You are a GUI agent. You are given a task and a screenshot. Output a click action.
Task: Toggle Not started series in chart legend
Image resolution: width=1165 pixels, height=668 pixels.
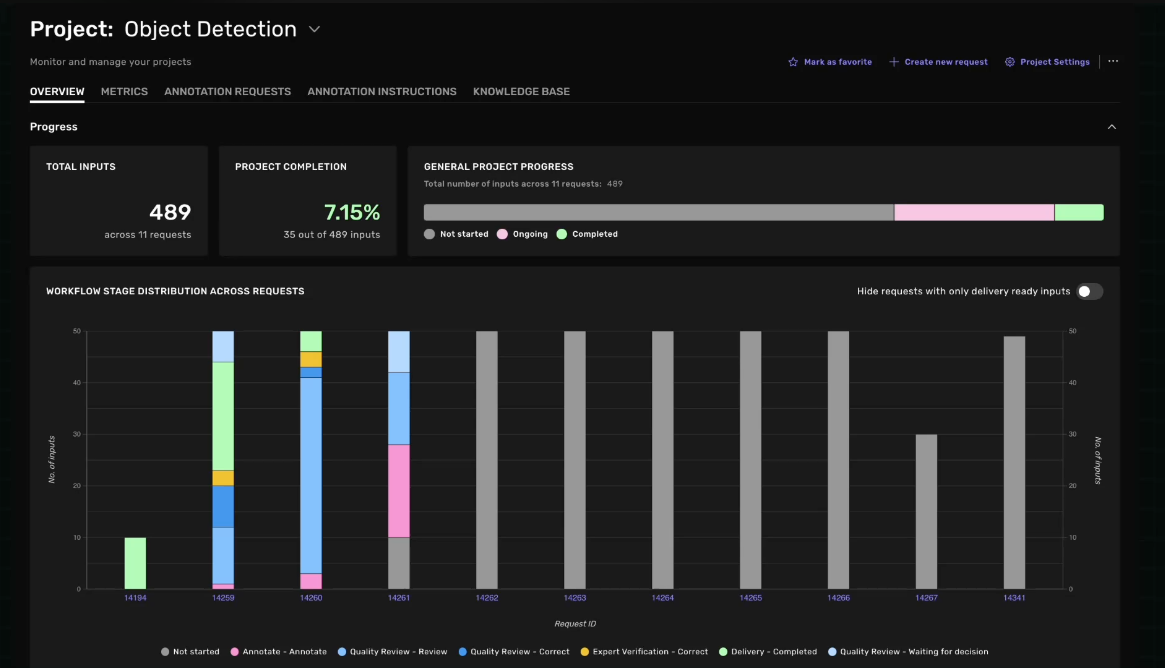(x=190, y=652)
